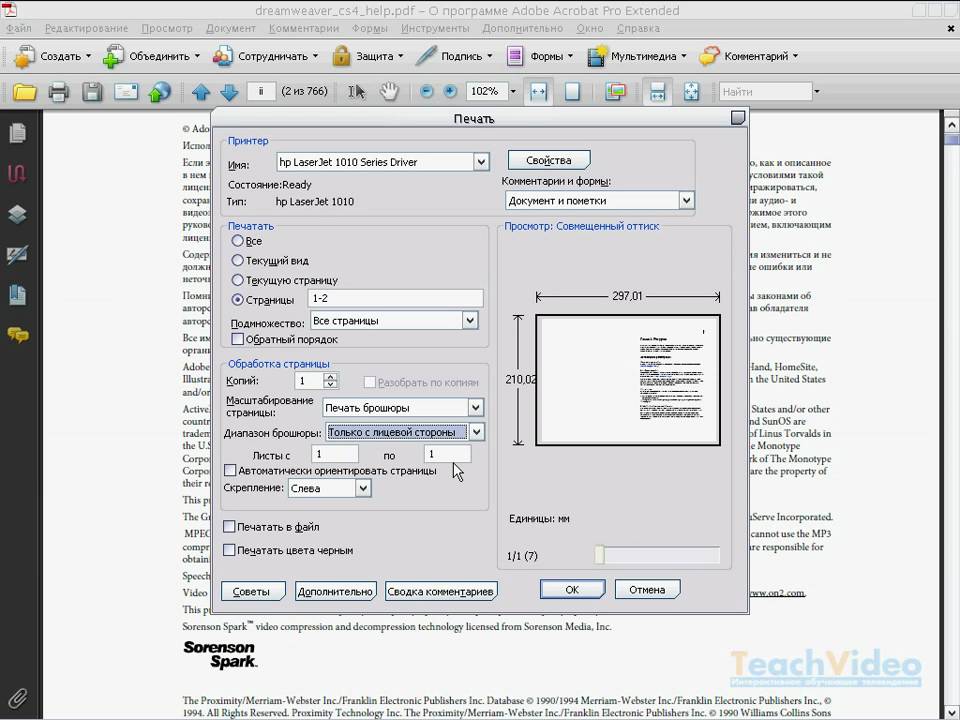The image size is (960, 720).
Task: Click the 'Листы с' start field
Action: point(334,454)
